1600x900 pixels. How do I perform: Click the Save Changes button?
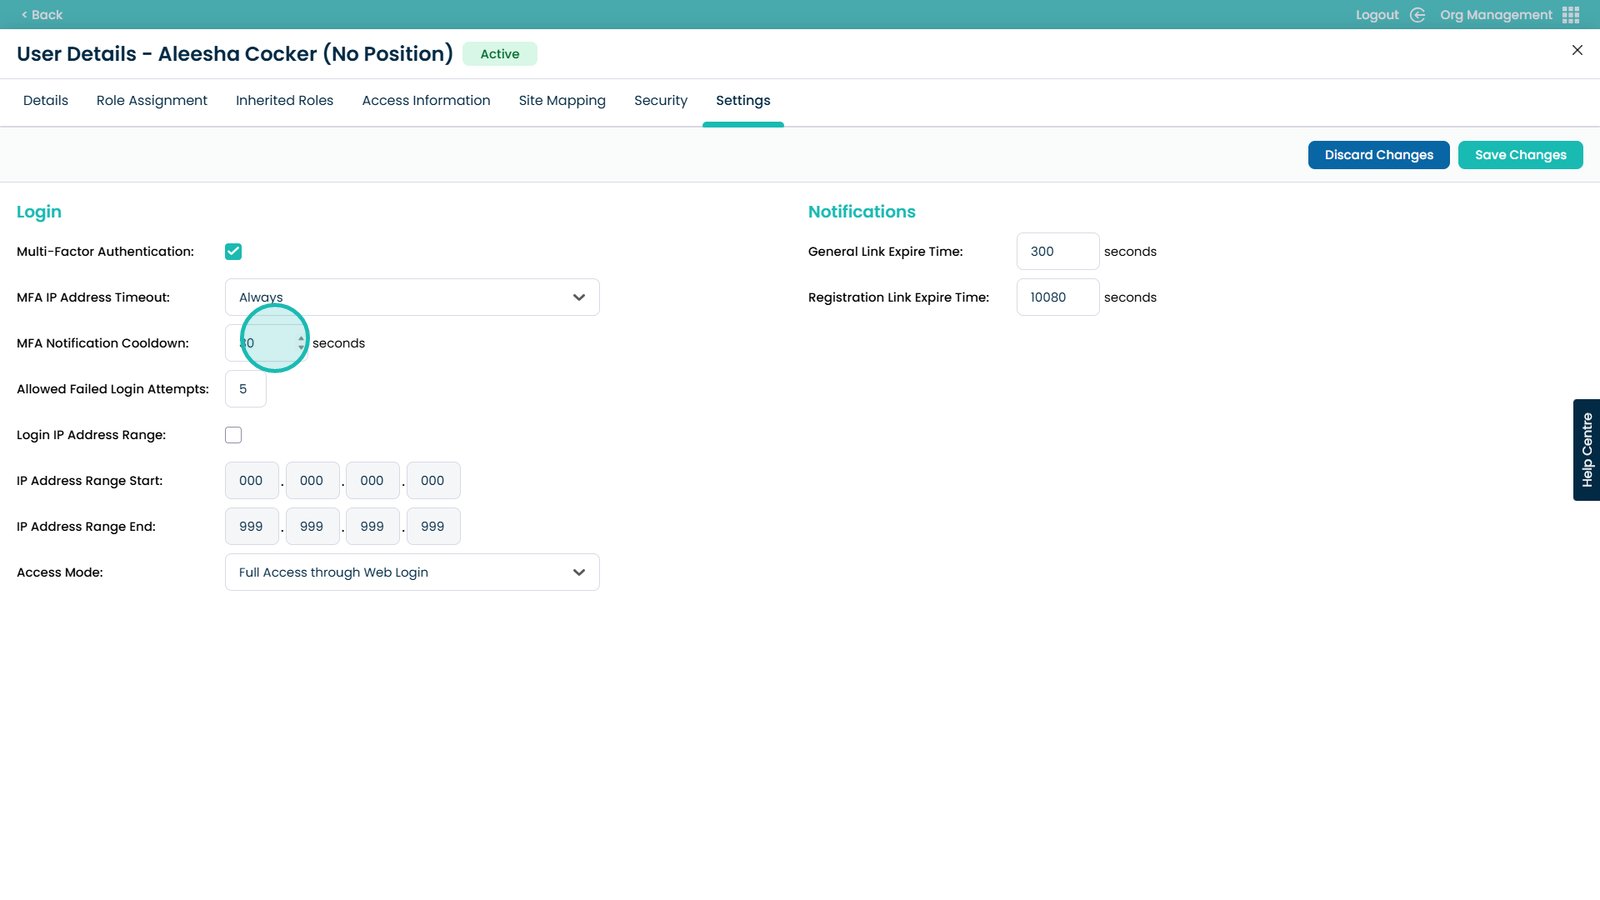tap(1519, 155)
